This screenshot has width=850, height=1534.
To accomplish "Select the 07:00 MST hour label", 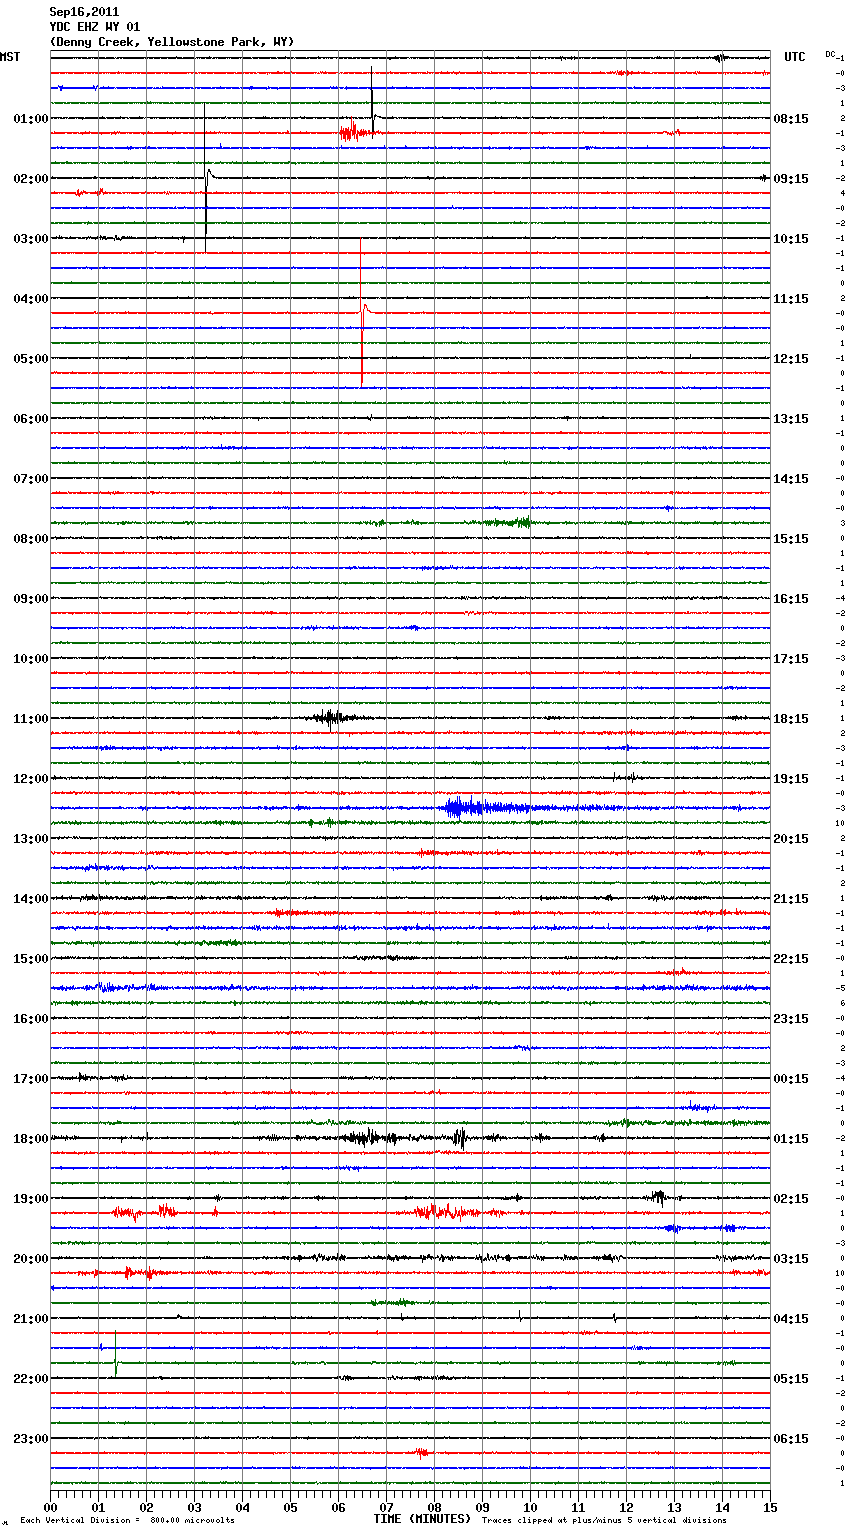I will (x=31, y=479).
